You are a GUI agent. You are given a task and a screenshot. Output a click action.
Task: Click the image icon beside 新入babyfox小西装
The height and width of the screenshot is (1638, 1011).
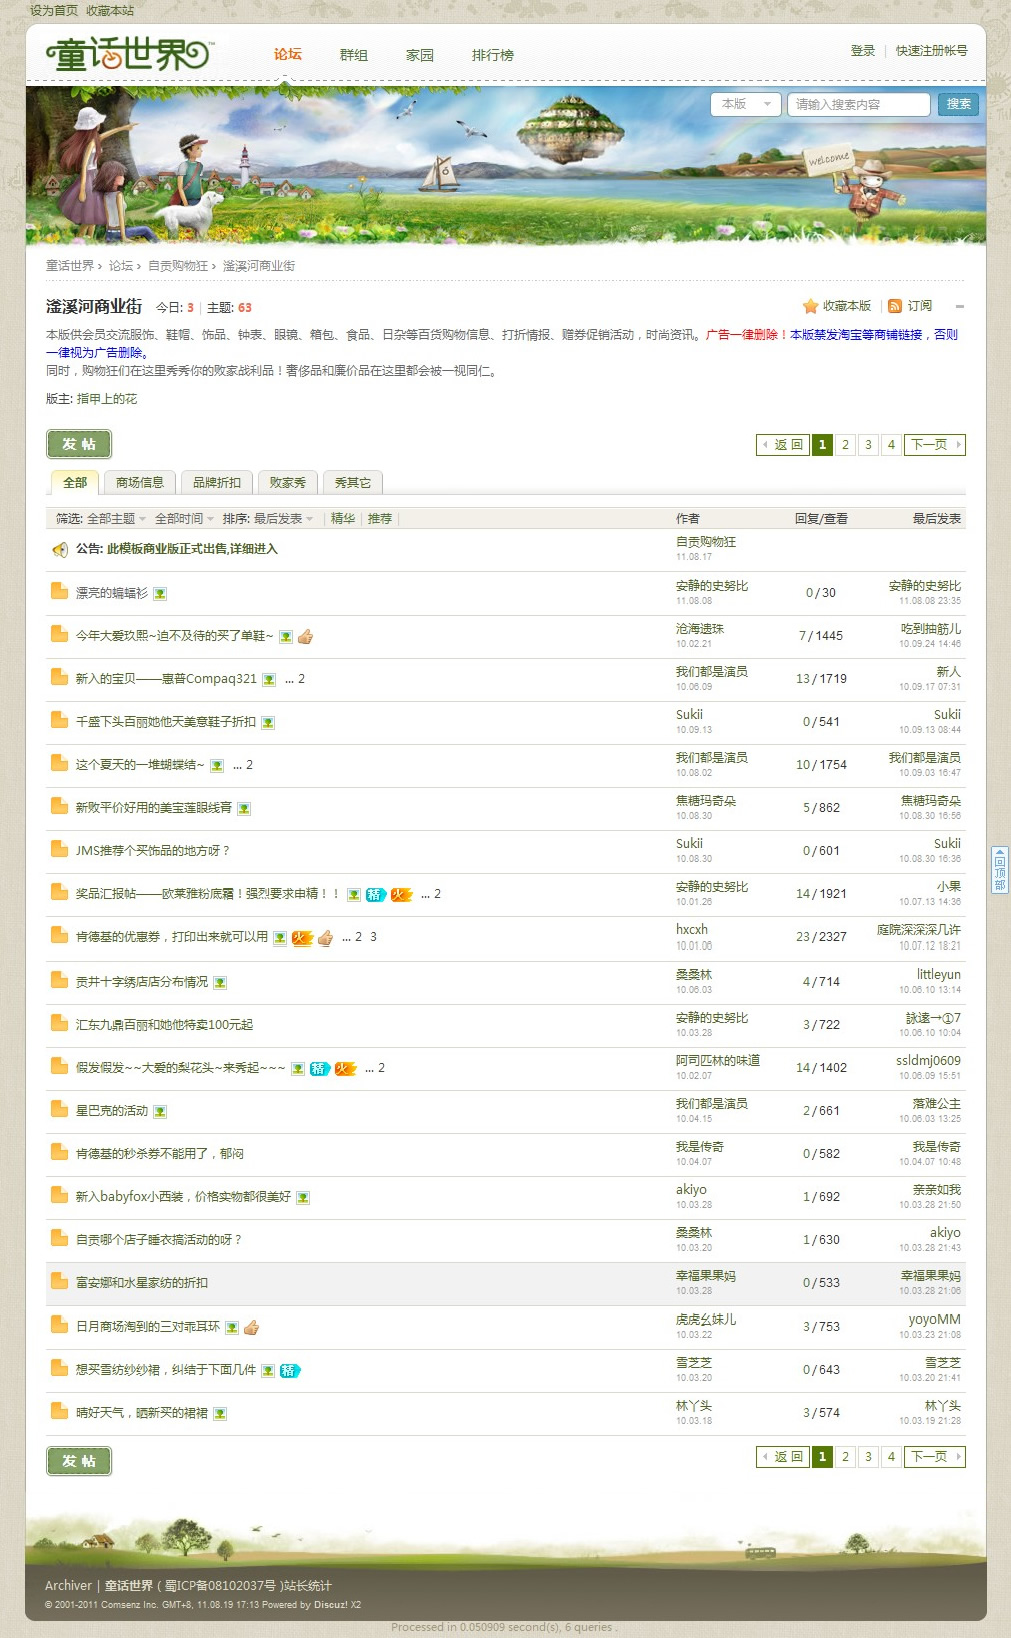click(303, 1198)
